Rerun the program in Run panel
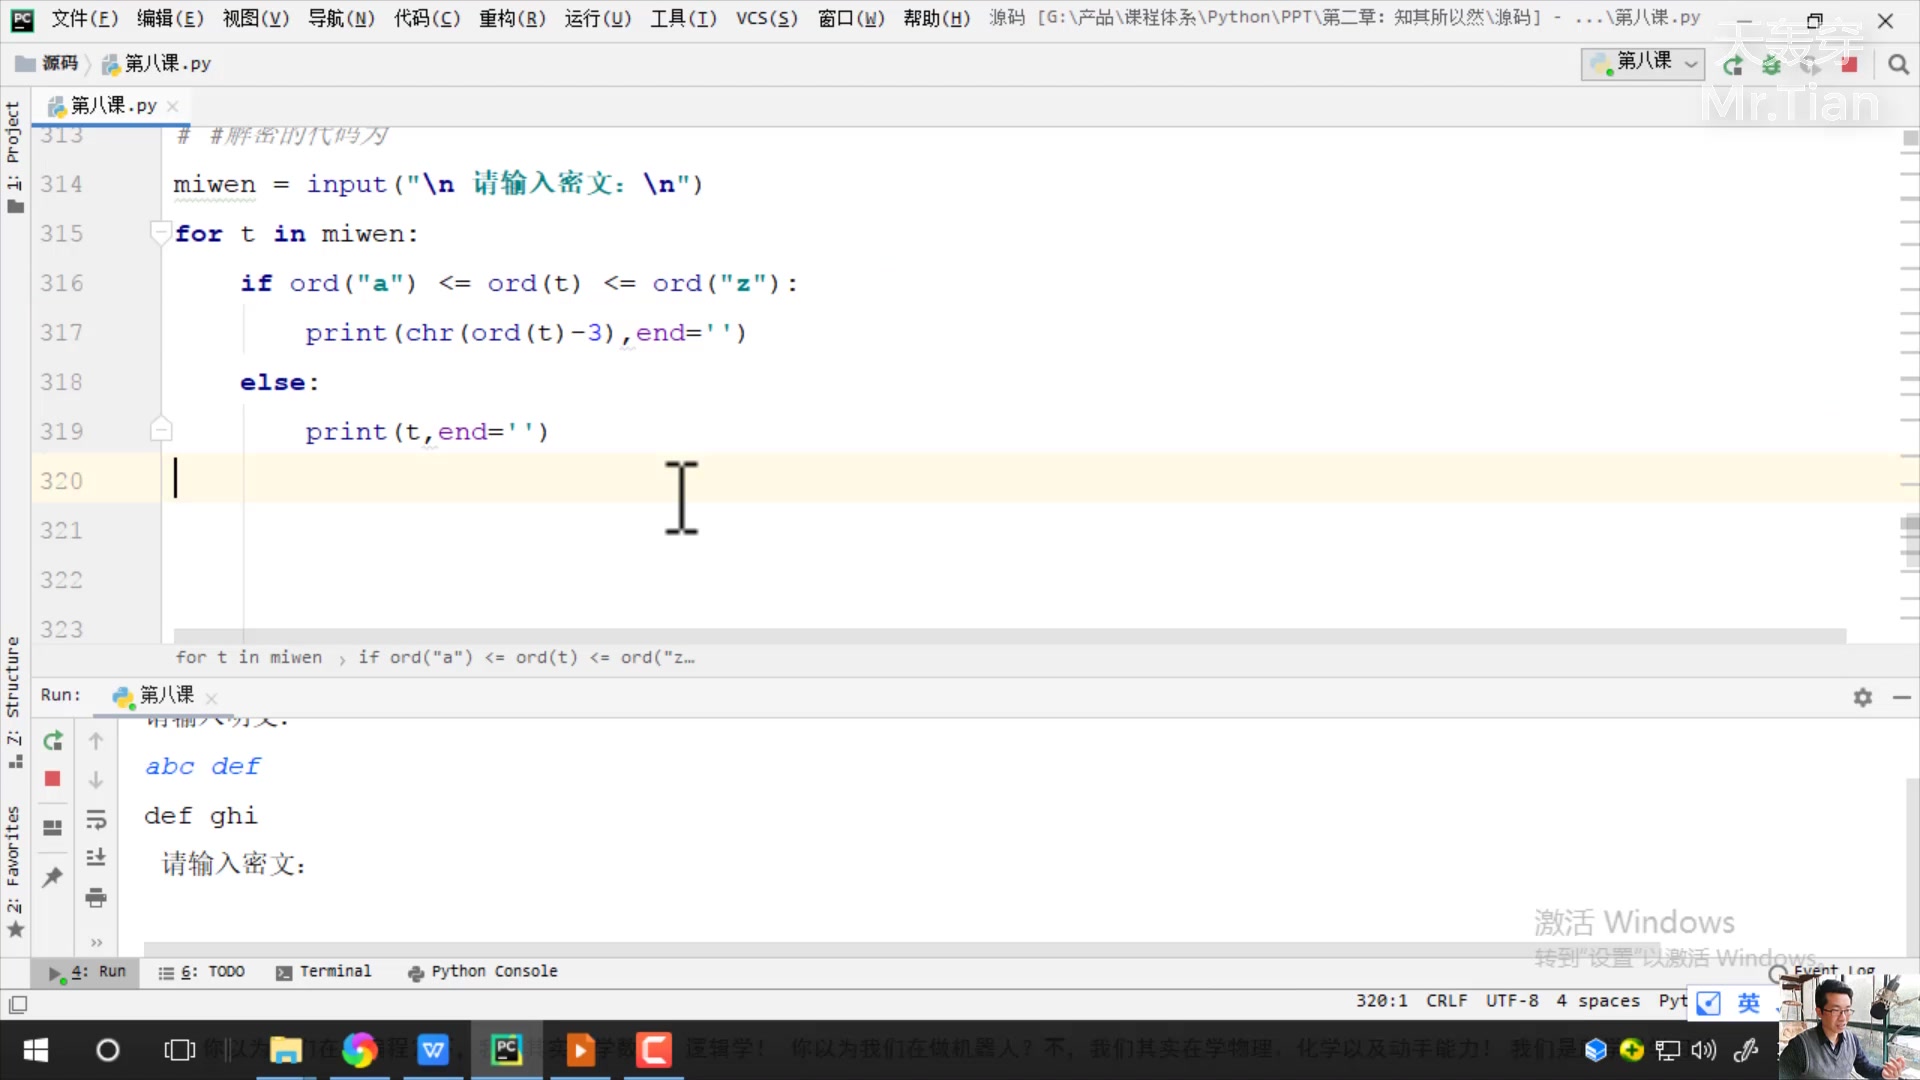The height and width of the screenshot is (1080, 1920). [x=53, y=741]
